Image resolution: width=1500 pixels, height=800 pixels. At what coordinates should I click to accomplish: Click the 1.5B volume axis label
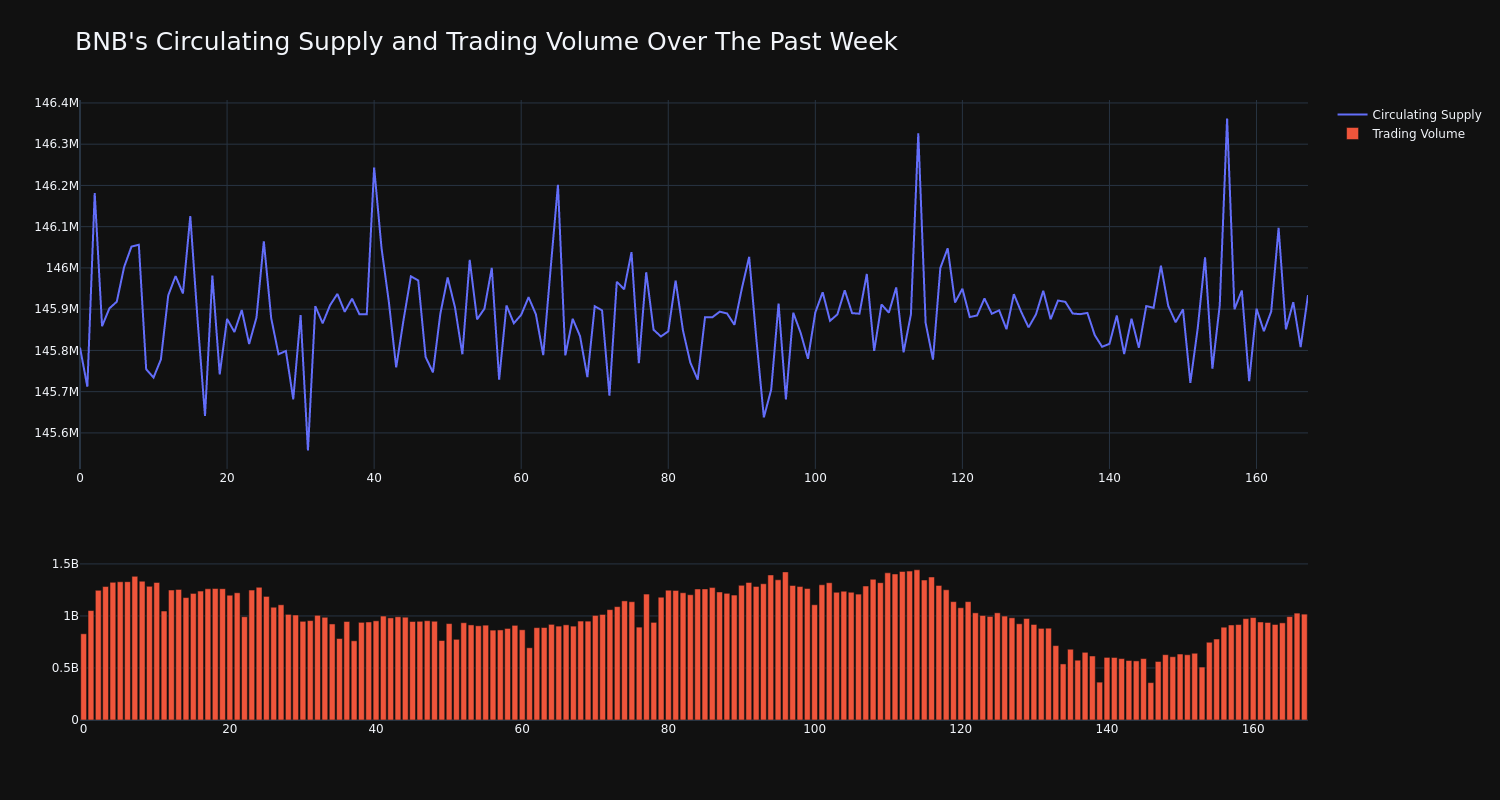tap(65, 564)
